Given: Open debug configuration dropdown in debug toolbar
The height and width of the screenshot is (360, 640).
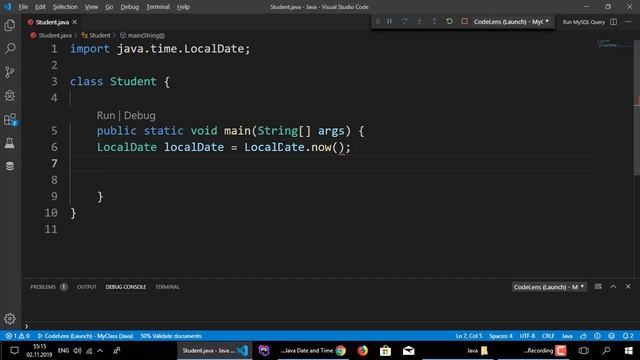Looking at the screenshot, I should tap(512, 22).
